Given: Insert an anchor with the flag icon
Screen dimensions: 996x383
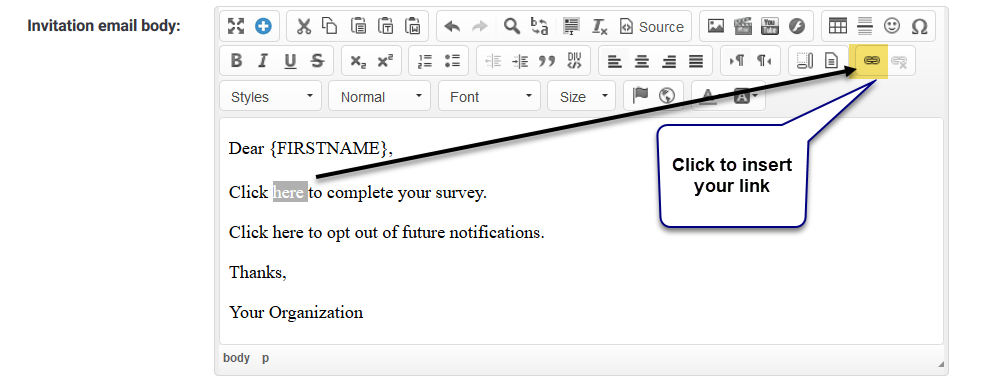Looking at the screenshot, I should (640, 96).
